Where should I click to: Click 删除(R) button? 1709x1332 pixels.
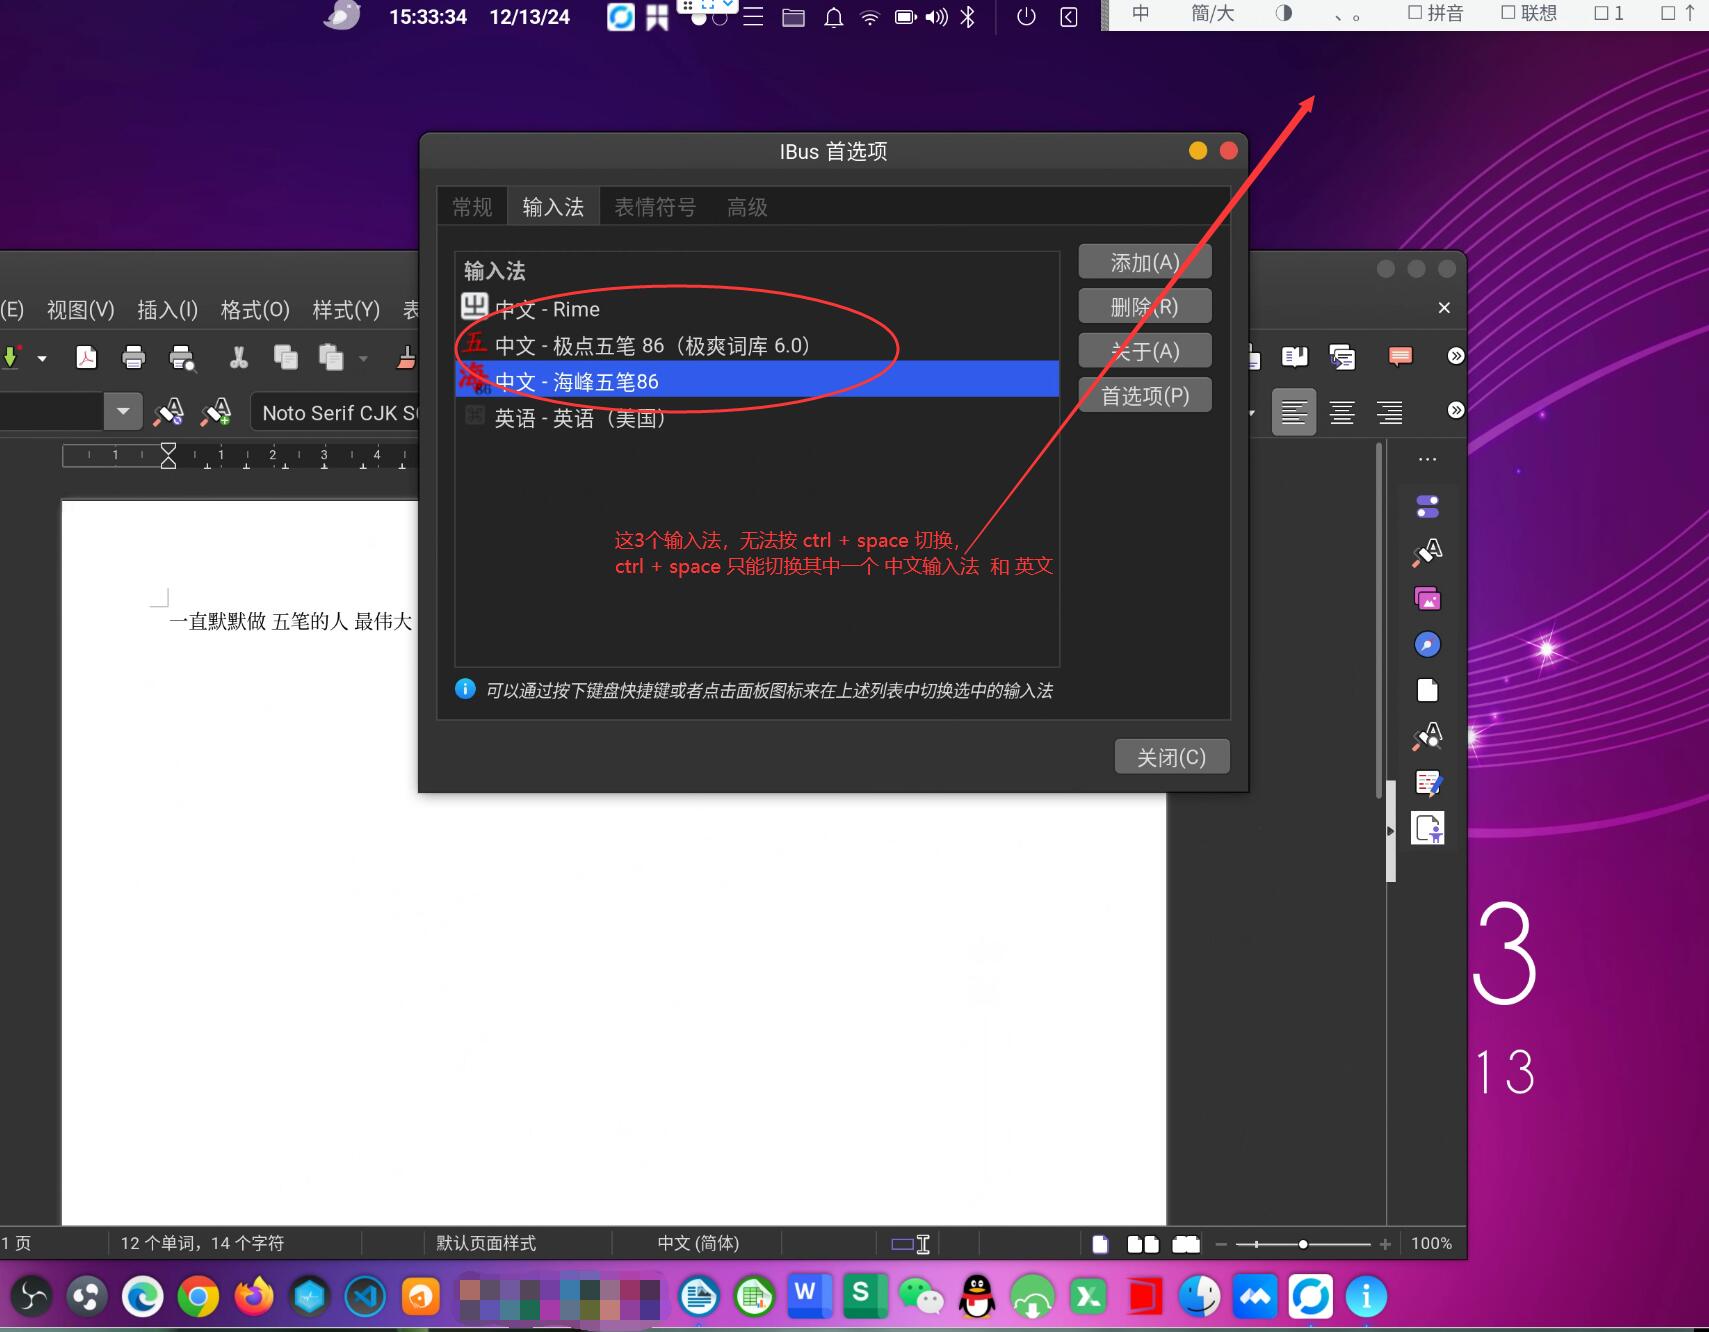tap(1145, 306)
